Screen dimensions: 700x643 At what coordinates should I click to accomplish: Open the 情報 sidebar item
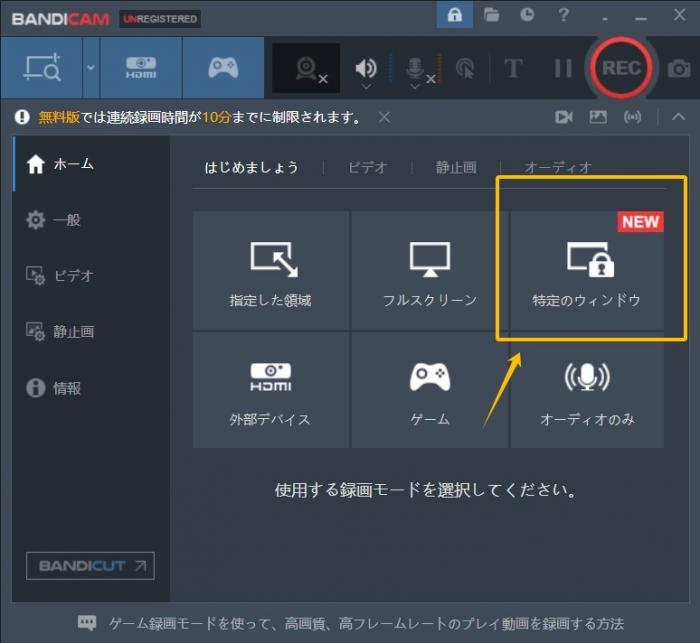pyautogui.click(x=91, y=388)
